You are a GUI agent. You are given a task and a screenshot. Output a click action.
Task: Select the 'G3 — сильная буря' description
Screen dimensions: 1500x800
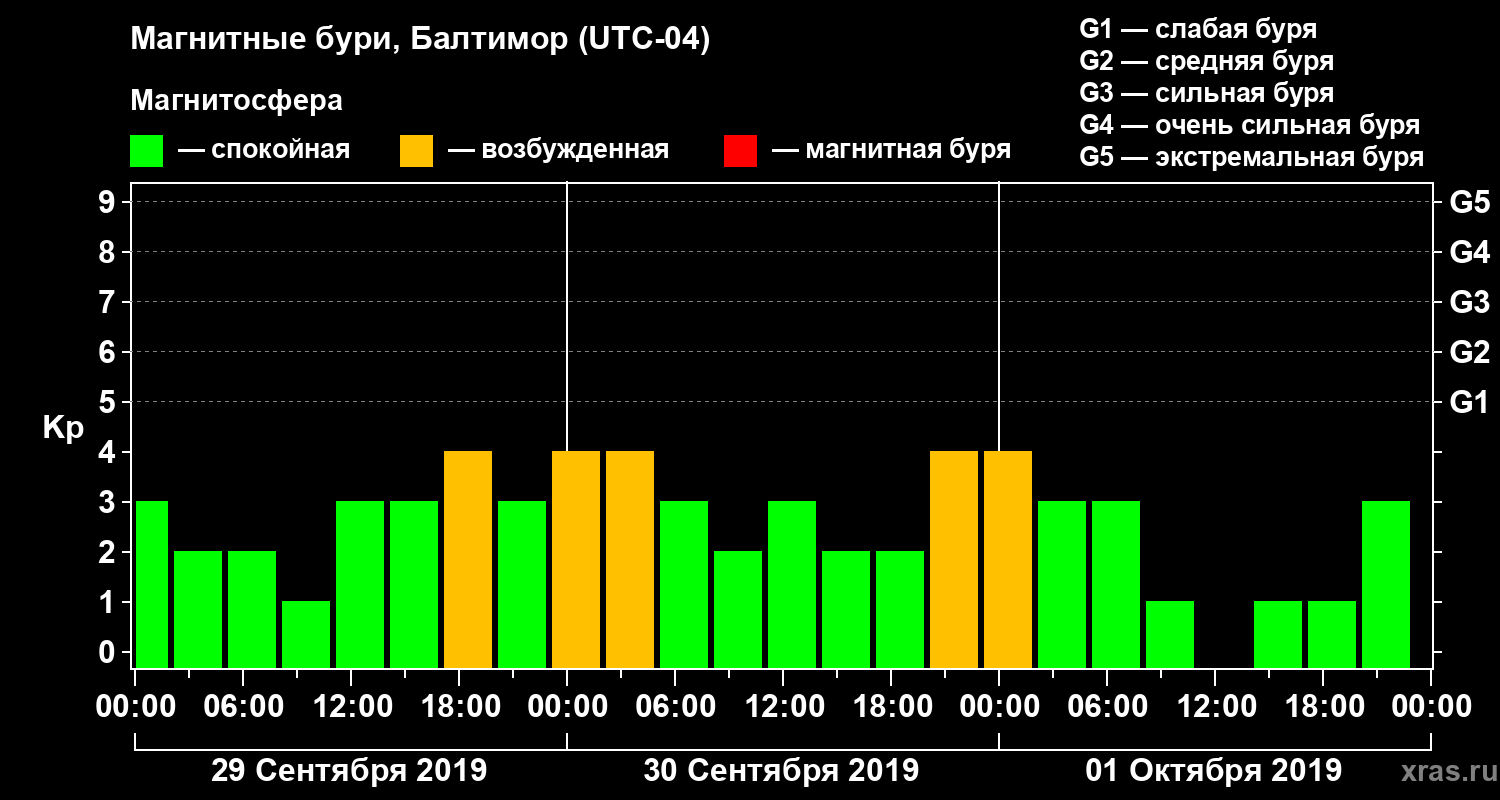pyautogui.click(x=1207, y=93)
